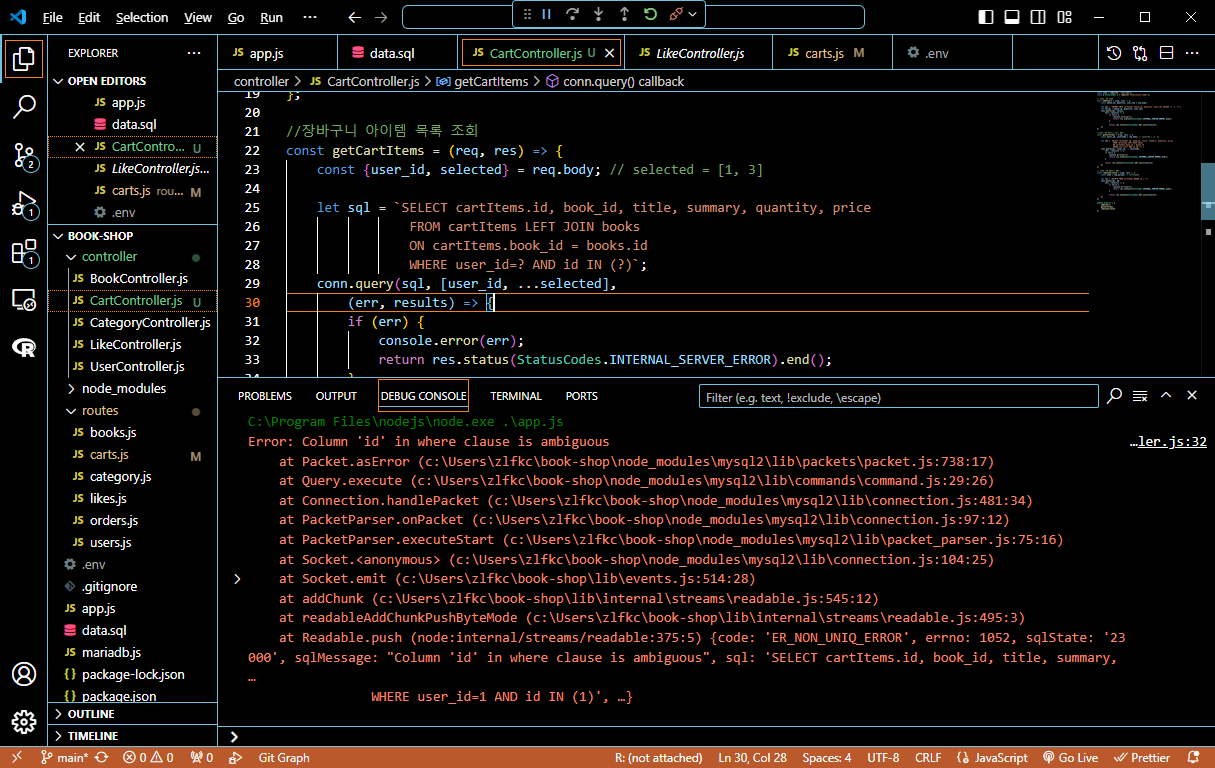Toggle secondary side bar visibility
Screen dimensions: 1215x768
1036,17
